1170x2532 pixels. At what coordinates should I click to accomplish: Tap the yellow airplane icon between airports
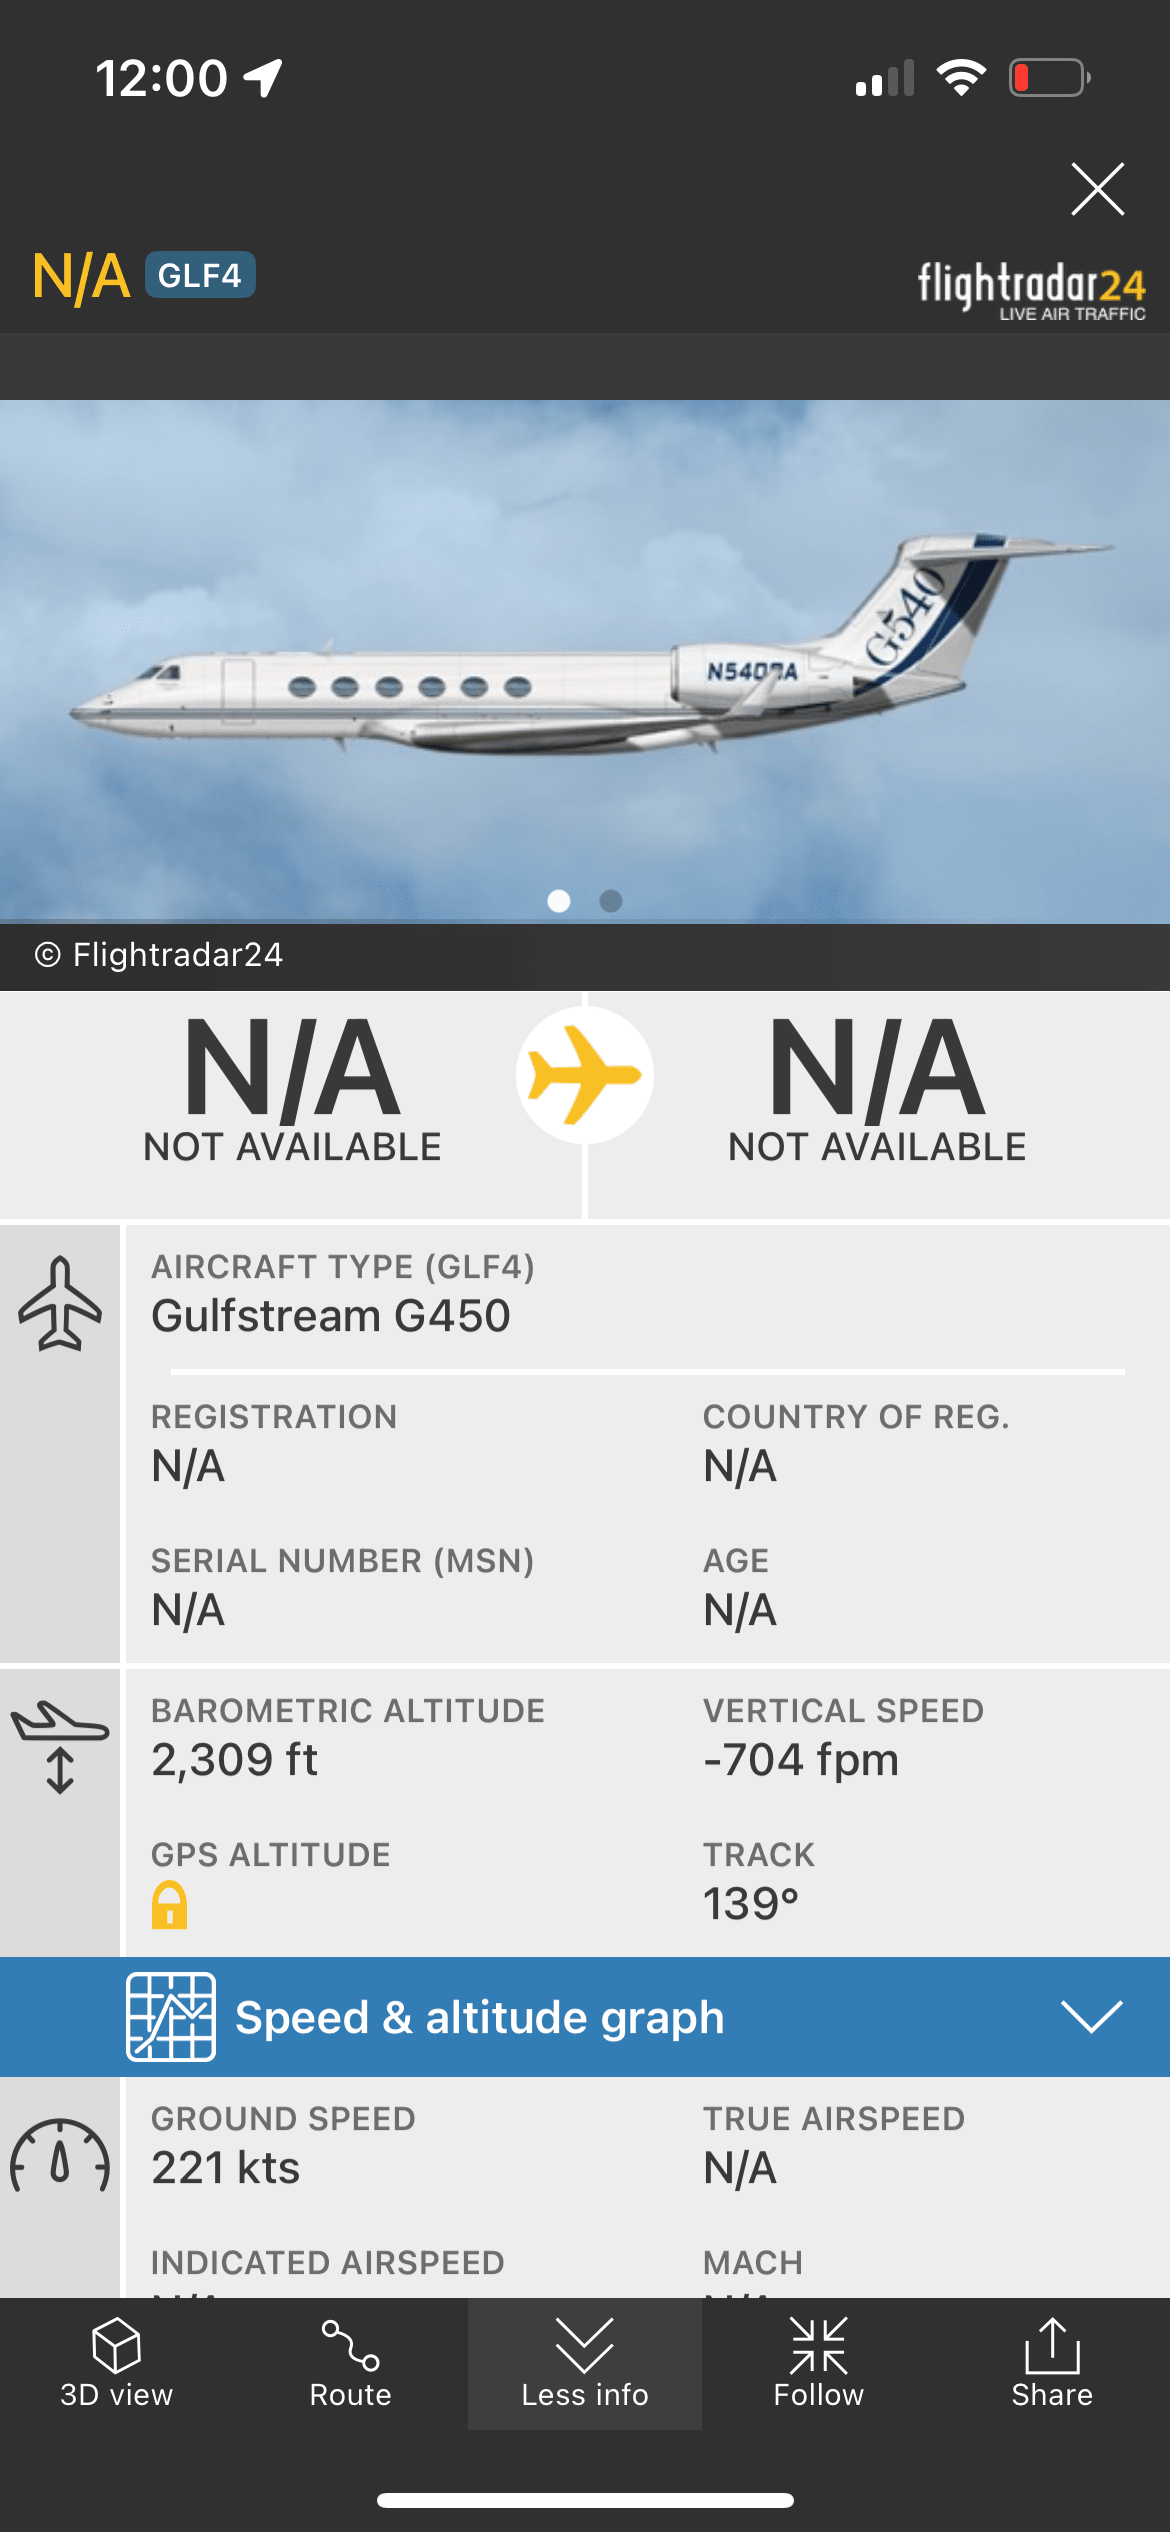pos(585,1076)
